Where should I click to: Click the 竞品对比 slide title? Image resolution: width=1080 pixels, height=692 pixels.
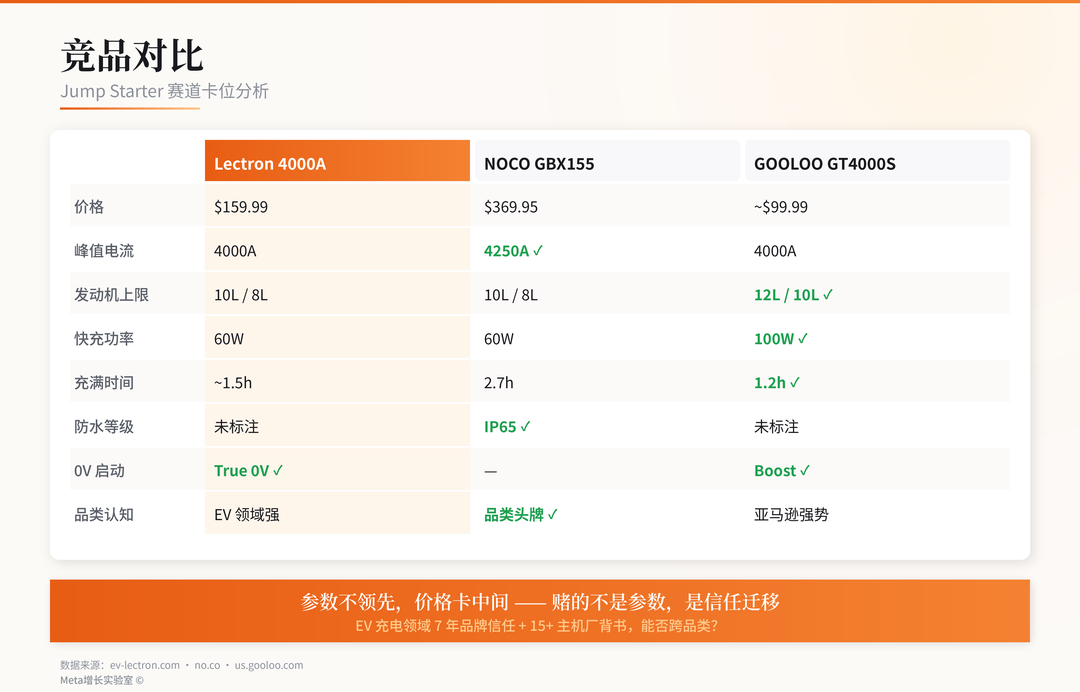coord(132,56)
